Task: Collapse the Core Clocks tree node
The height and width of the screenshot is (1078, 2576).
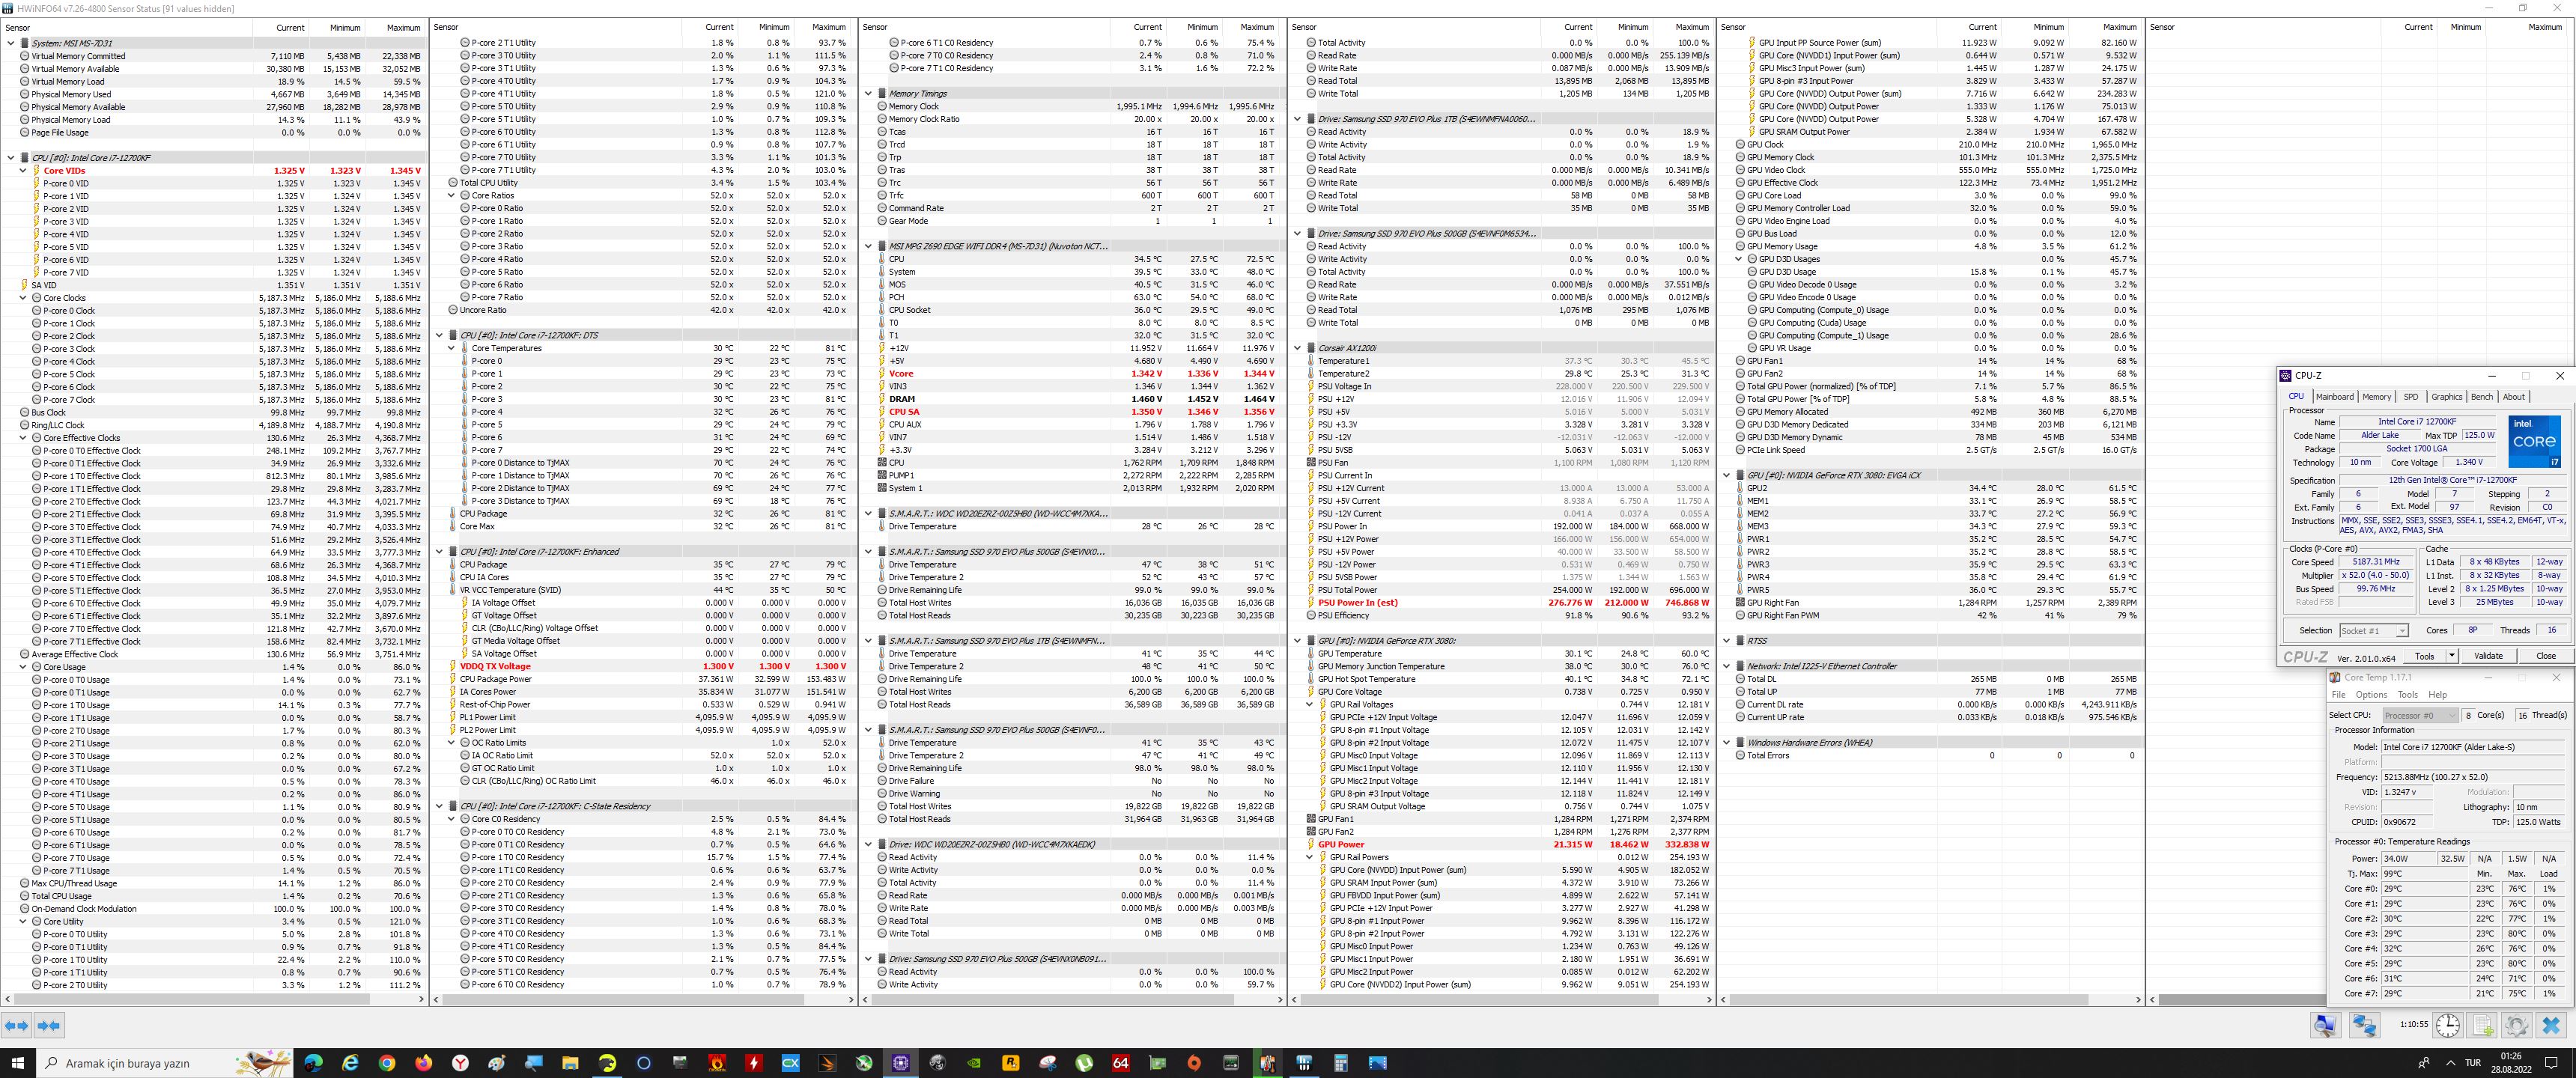Action: click(x=23, y=298)
